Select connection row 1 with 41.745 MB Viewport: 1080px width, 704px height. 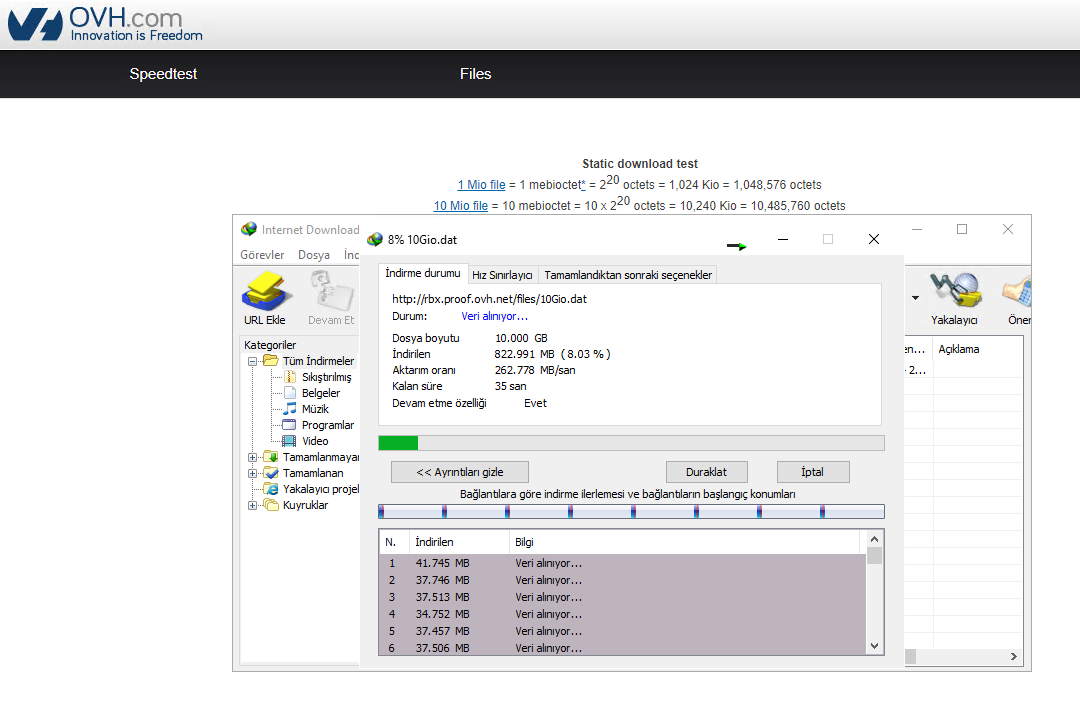pos(623,563)
